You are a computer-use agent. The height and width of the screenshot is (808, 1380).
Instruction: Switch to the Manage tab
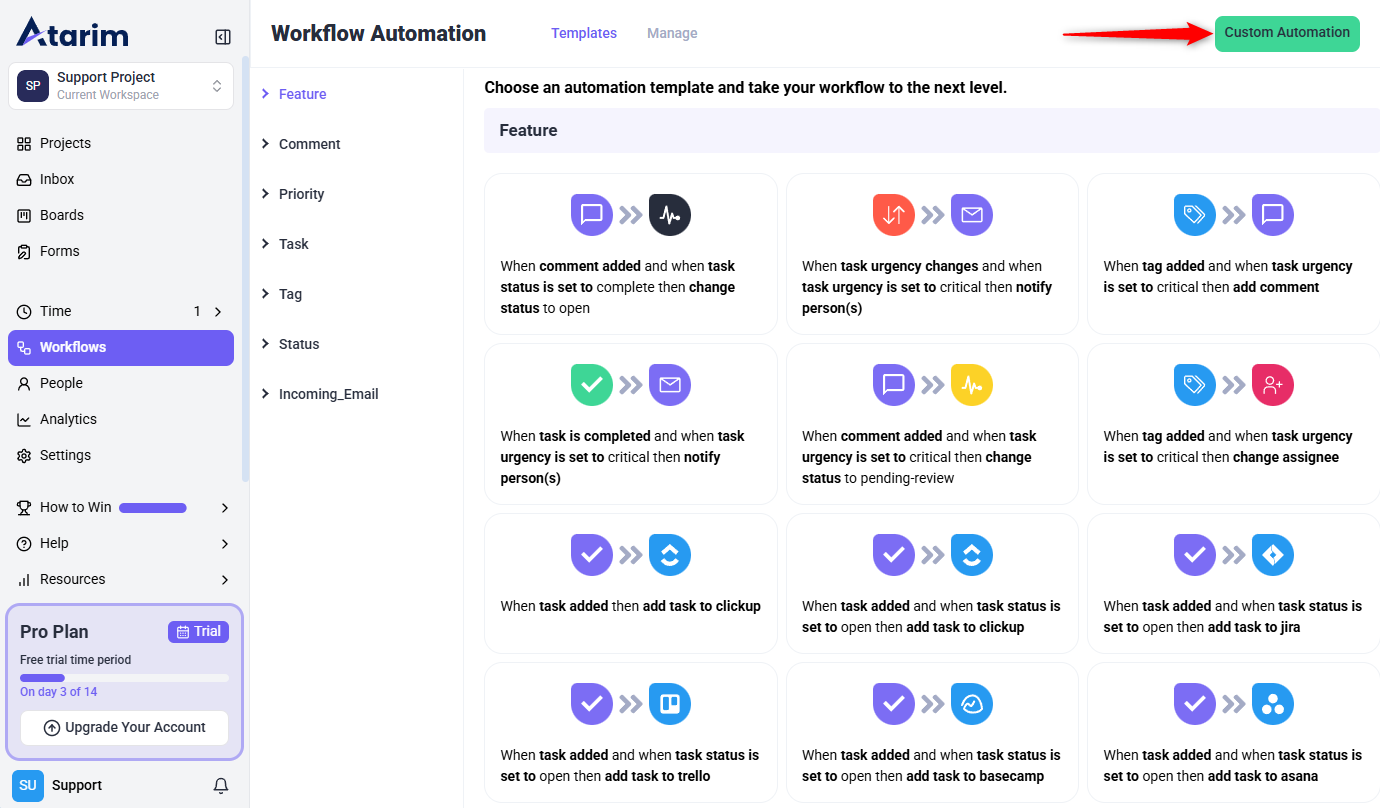coord(672,33)
